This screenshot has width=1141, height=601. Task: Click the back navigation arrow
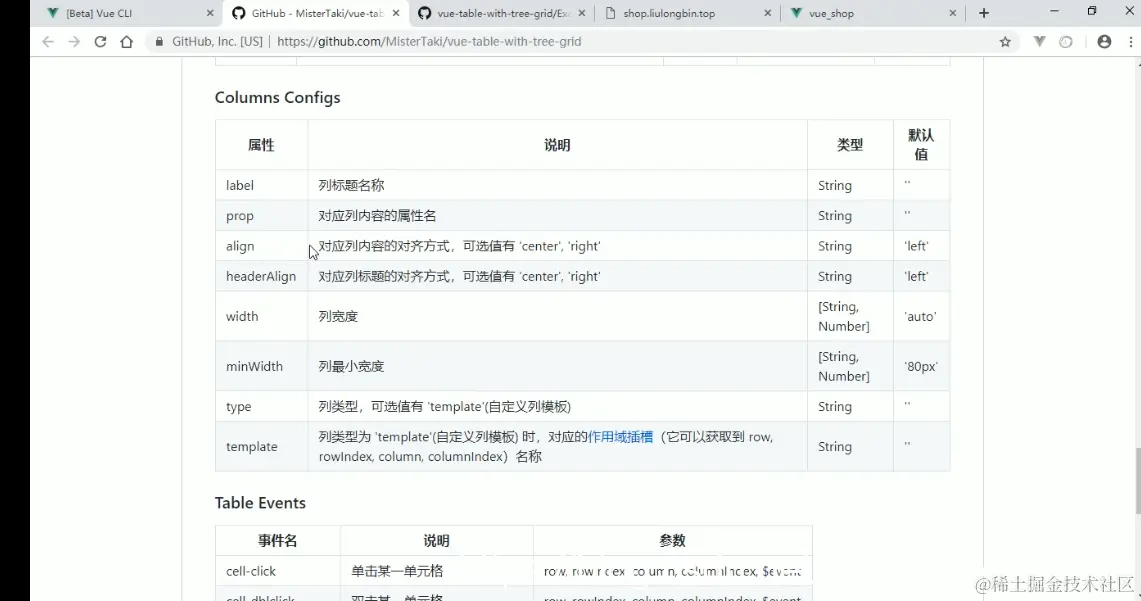click(x=47, y=41)
